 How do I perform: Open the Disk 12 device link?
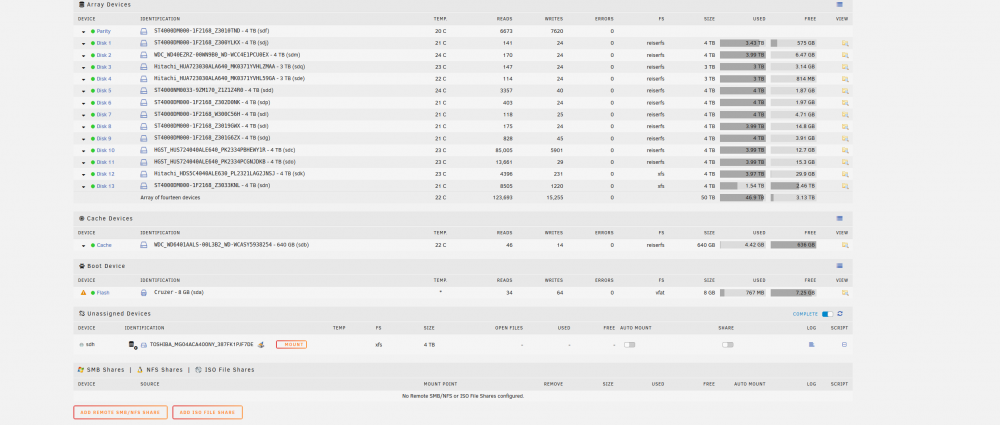click(106, 174)
